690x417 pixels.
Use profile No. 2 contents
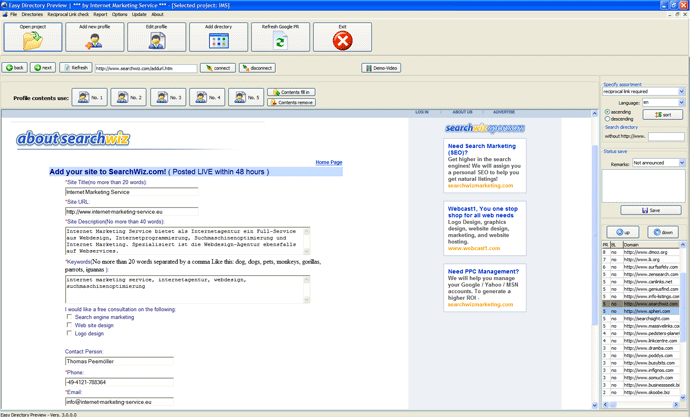click(x=128, y=98)
